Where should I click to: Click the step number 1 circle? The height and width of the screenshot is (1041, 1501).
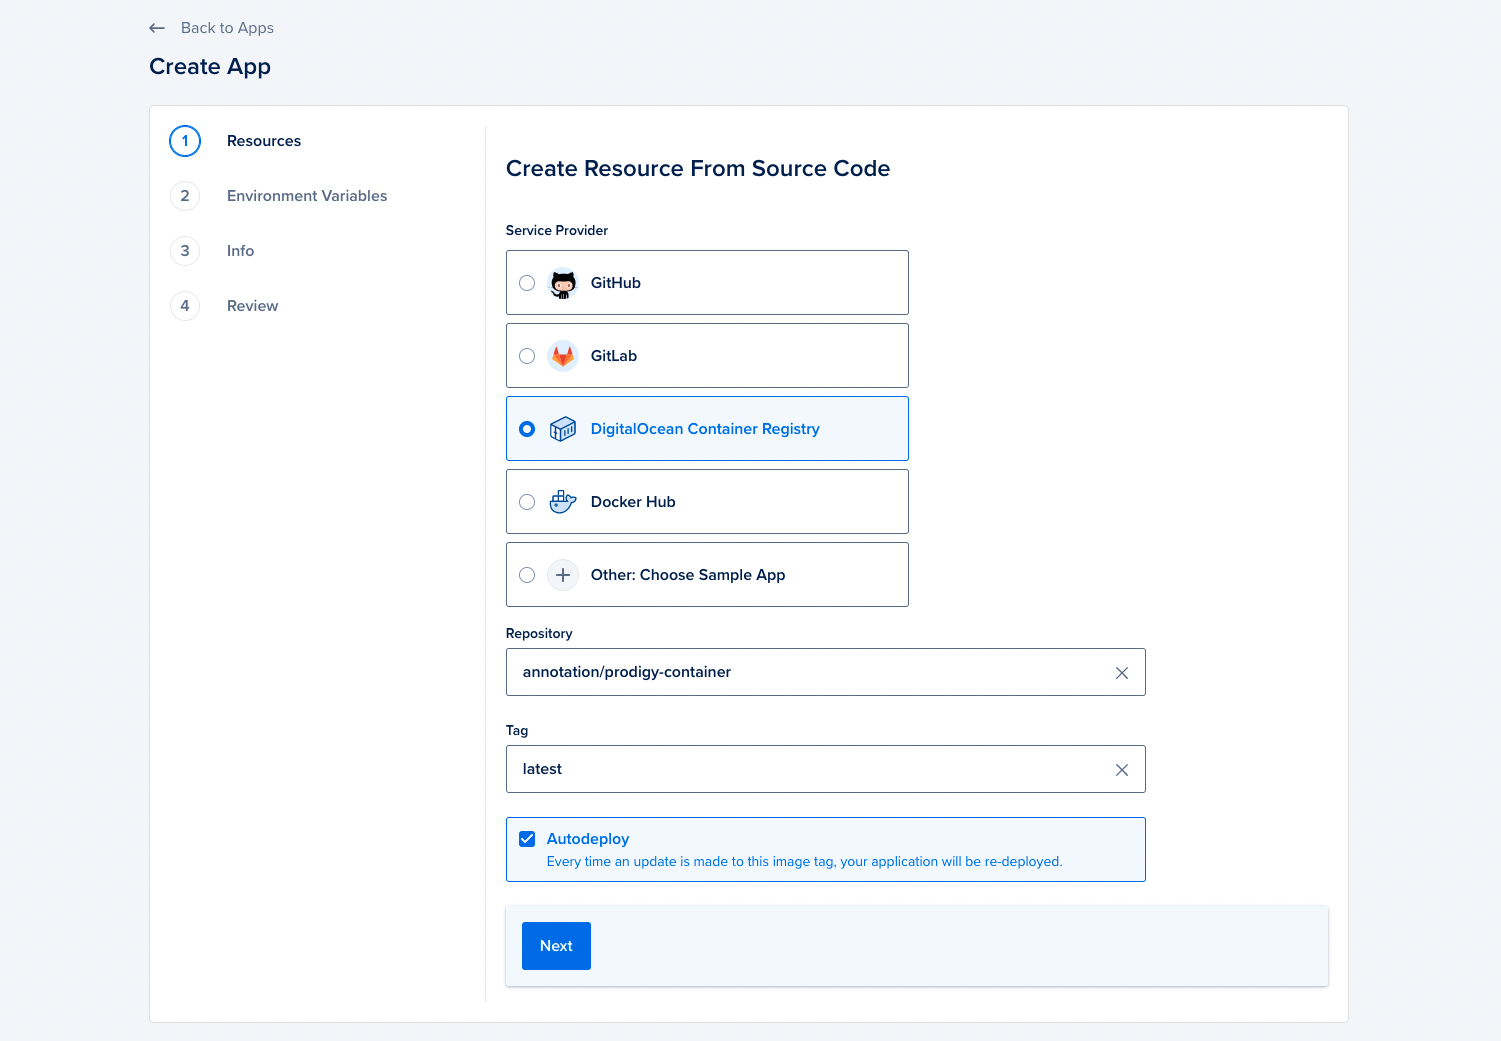pos(185,141)
